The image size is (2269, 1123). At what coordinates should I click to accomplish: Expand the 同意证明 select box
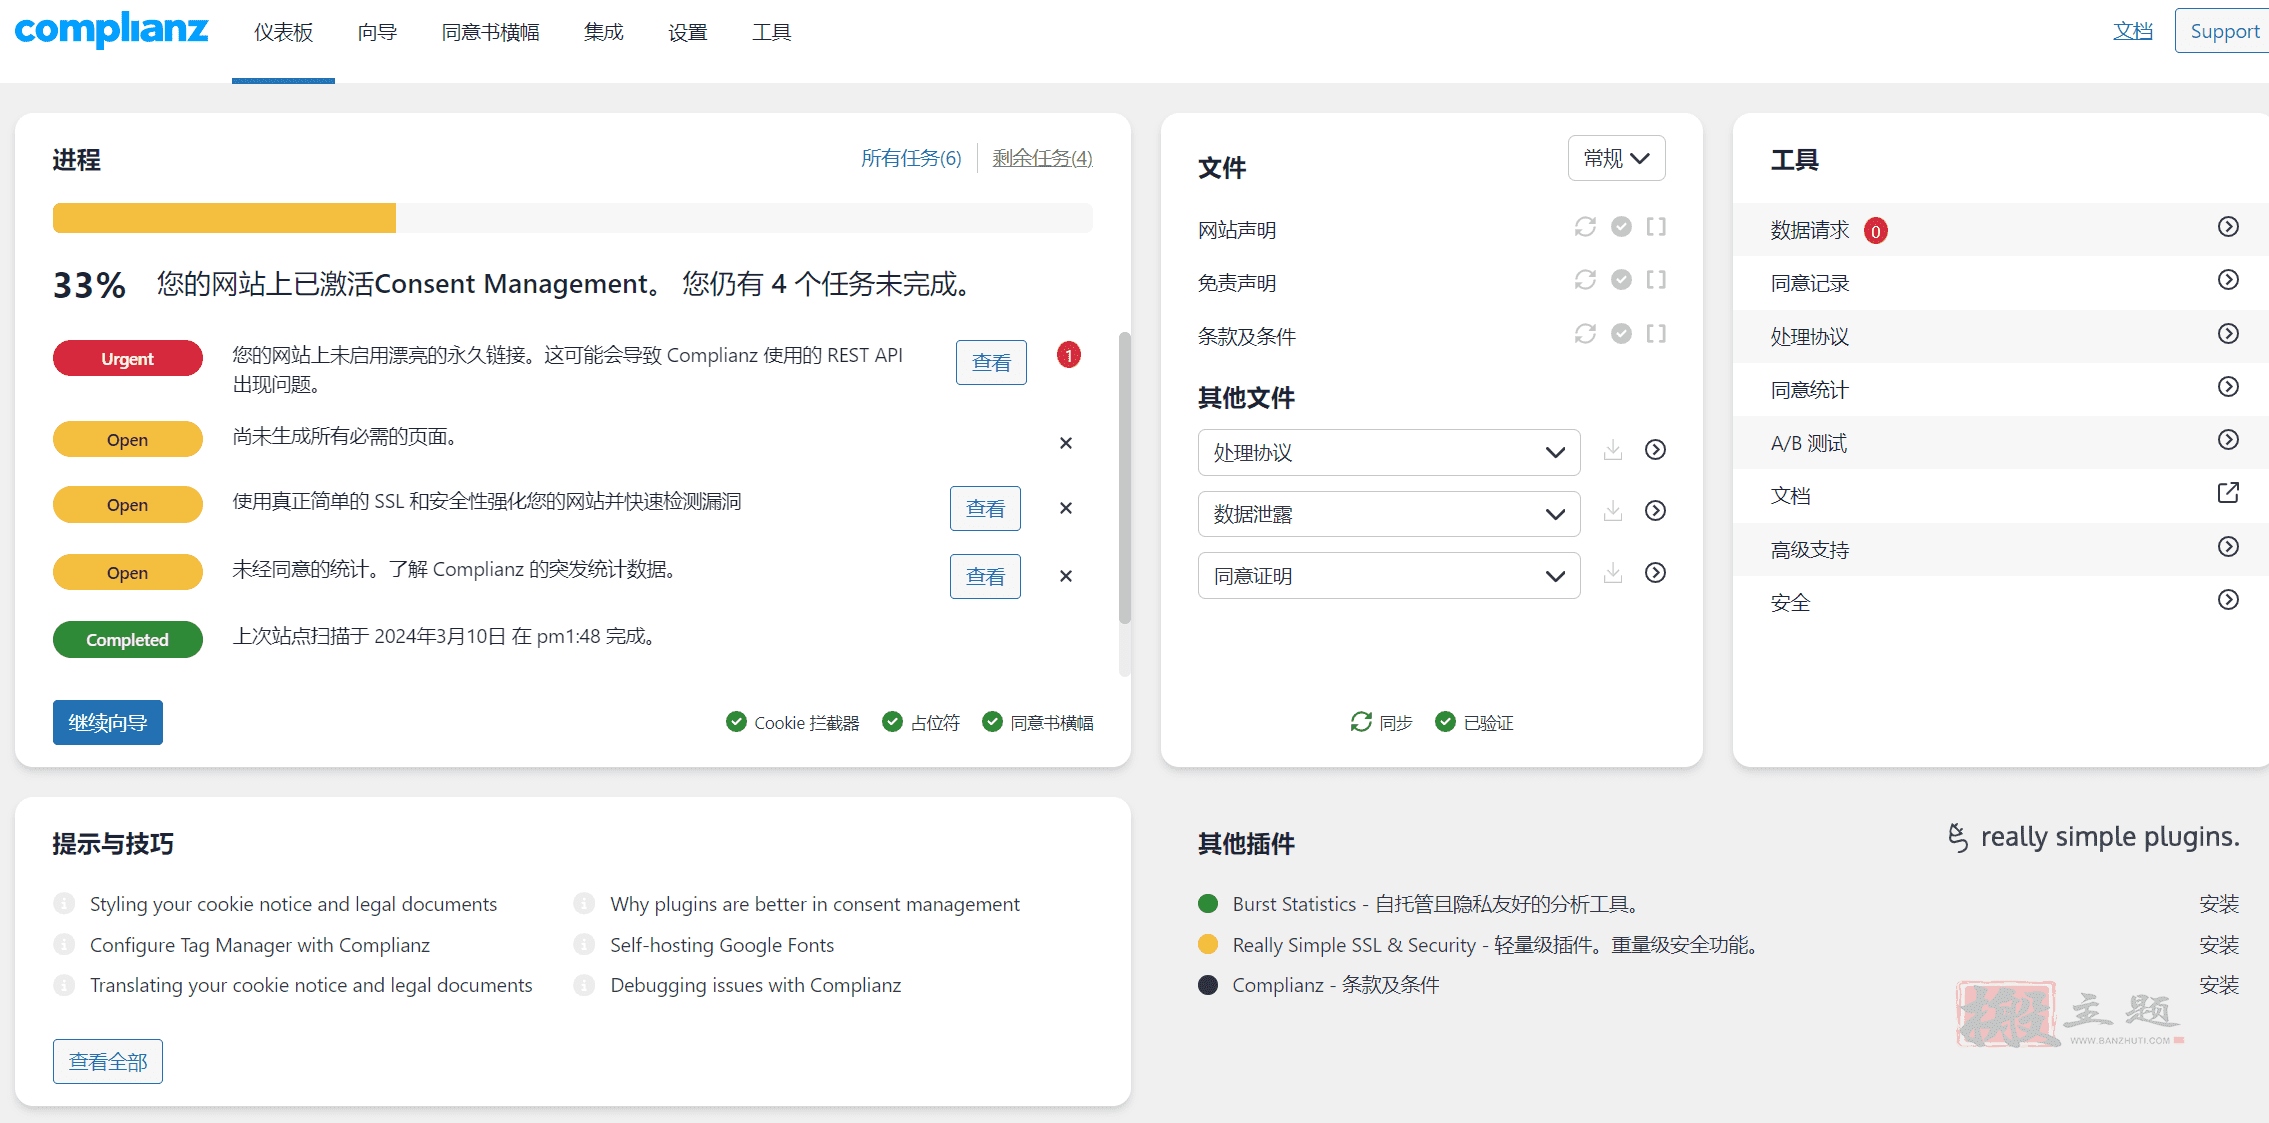1389,576
